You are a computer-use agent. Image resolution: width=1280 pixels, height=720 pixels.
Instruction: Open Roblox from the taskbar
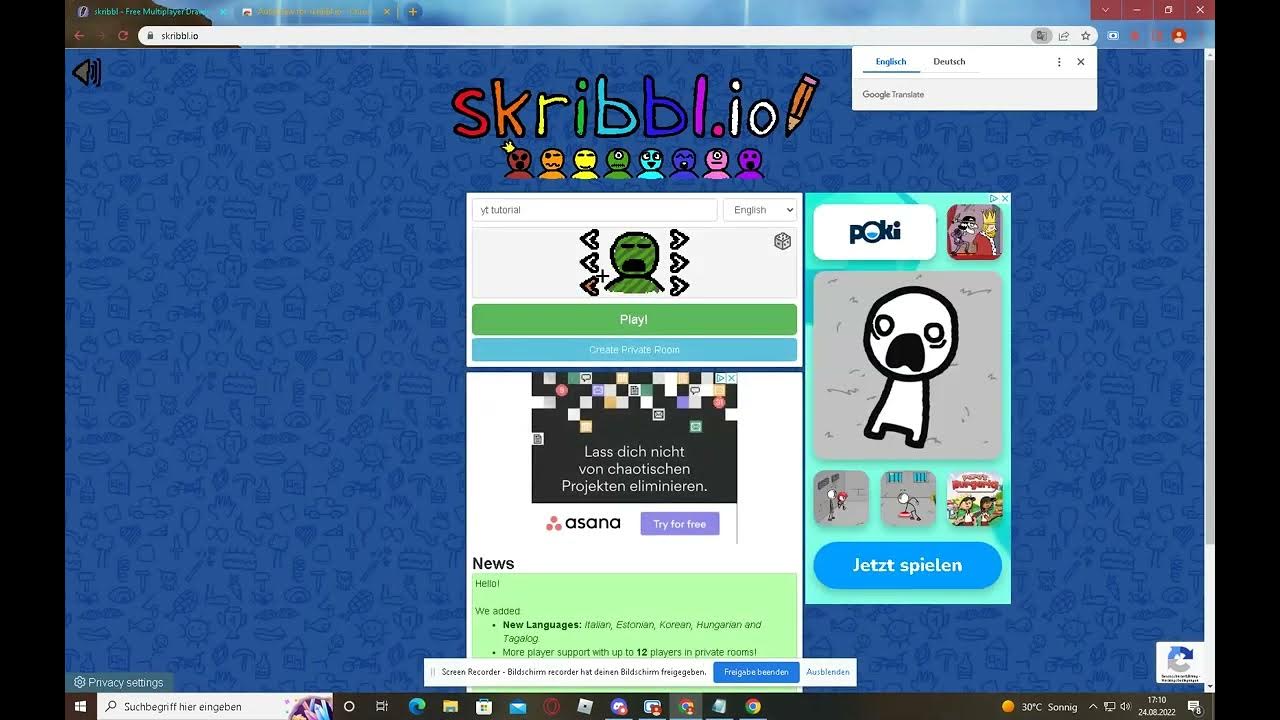point(585,706)
